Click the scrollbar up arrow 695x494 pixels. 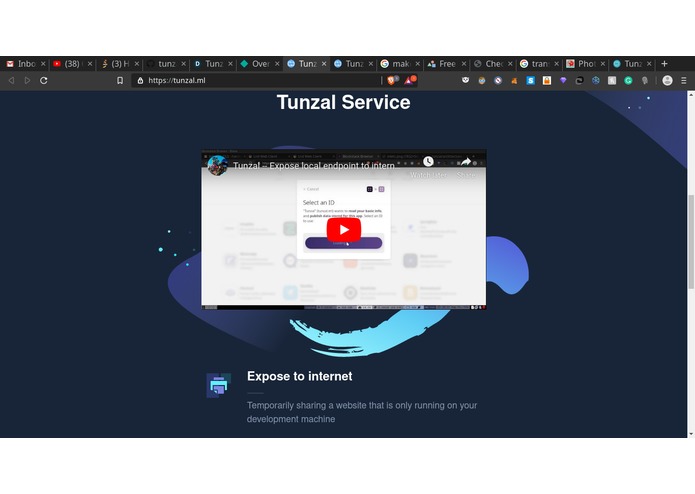point(691,94)
